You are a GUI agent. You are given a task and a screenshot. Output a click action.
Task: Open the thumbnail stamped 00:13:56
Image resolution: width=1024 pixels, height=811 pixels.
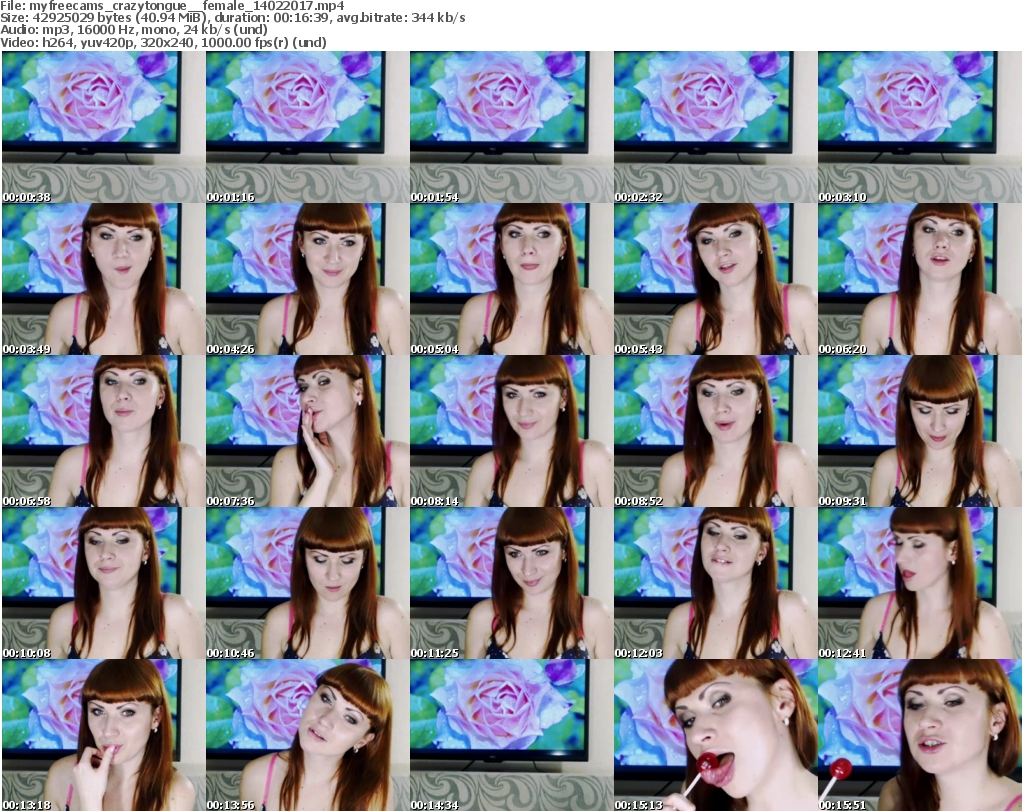(308, 735)
